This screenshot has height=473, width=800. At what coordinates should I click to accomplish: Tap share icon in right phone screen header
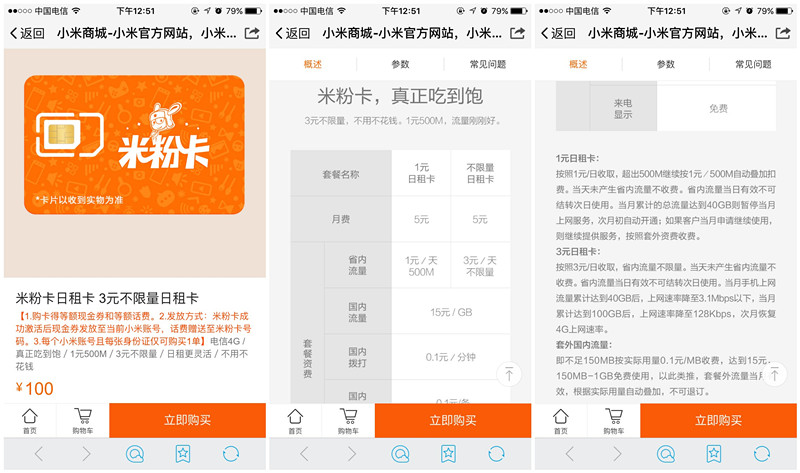783,33
